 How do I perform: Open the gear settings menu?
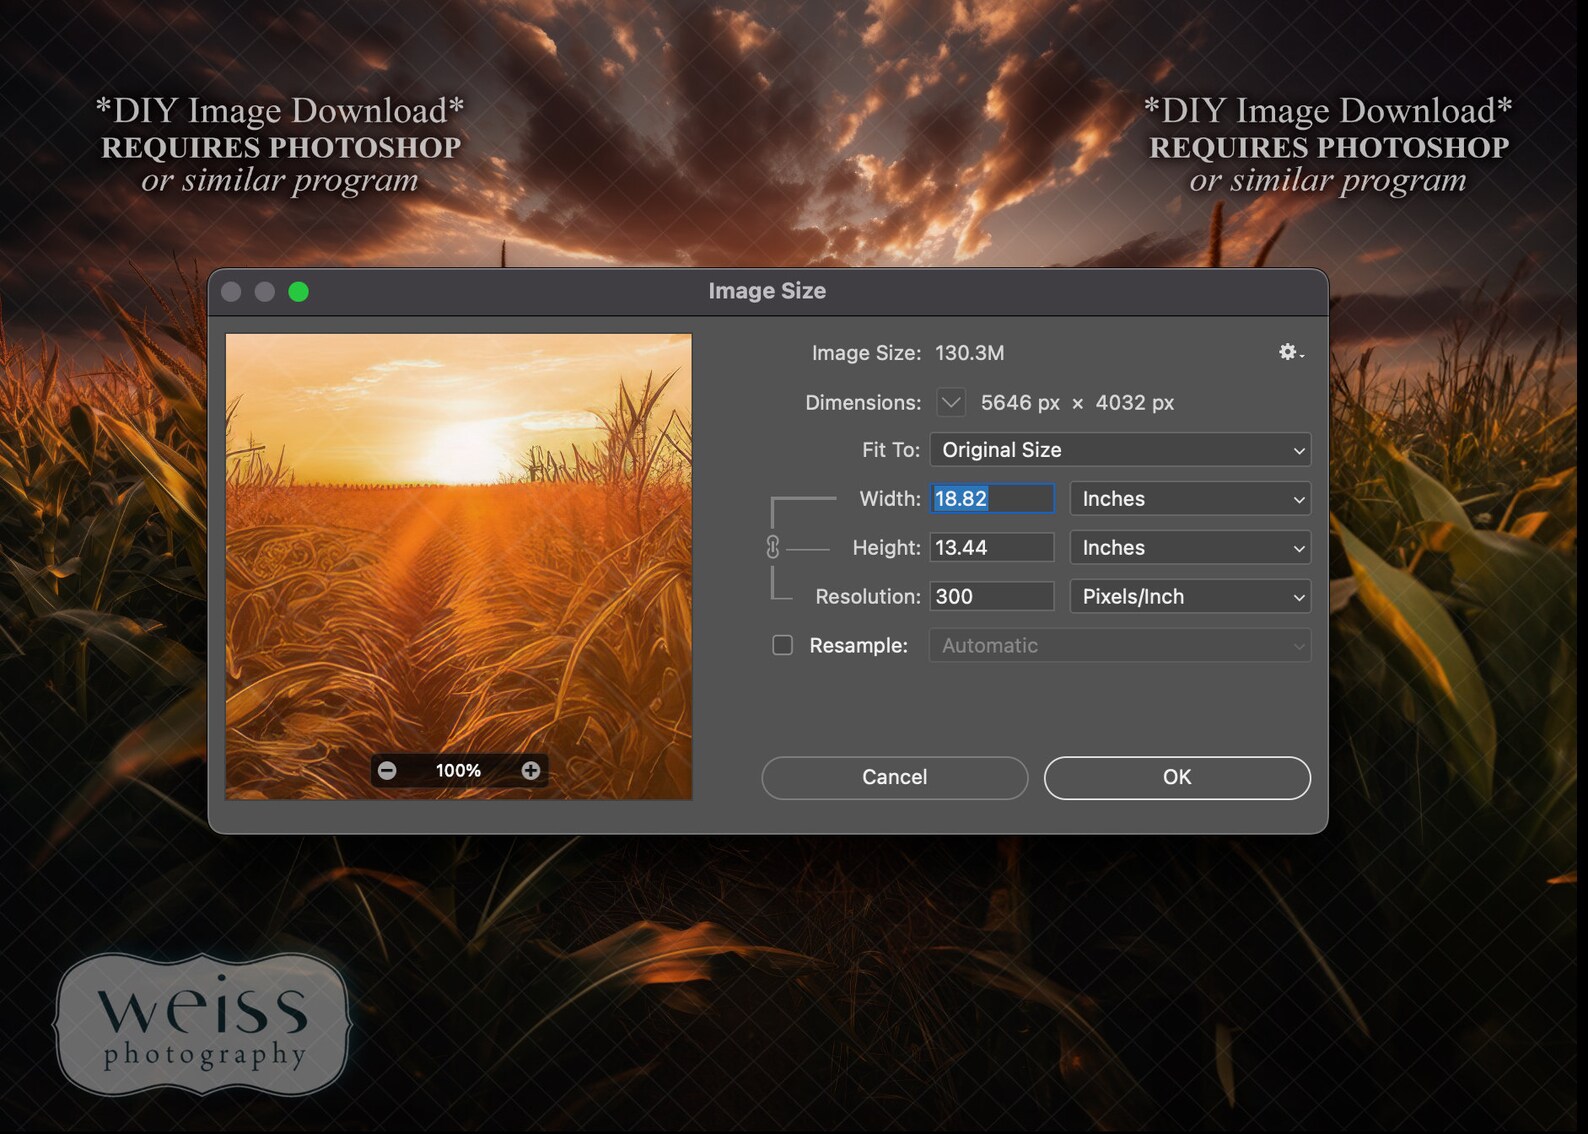point(1291,352)
